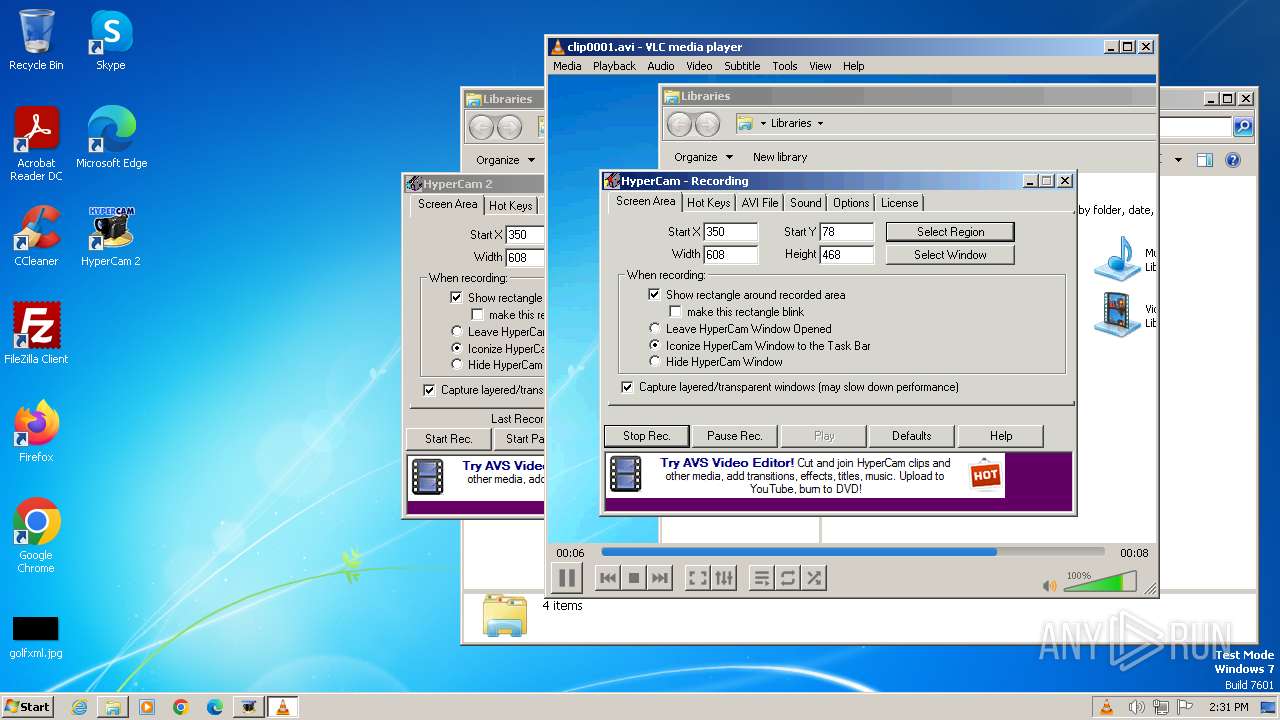Screen dimensions: 1280x720
Task: Click New library in Libraries toolbar
Action: pos(780,157)
